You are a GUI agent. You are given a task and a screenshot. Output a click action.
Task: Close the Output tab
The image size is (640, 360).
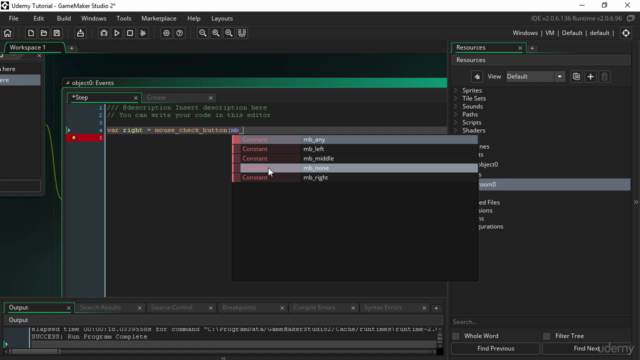pyautogui.click(x=68, y=308)
